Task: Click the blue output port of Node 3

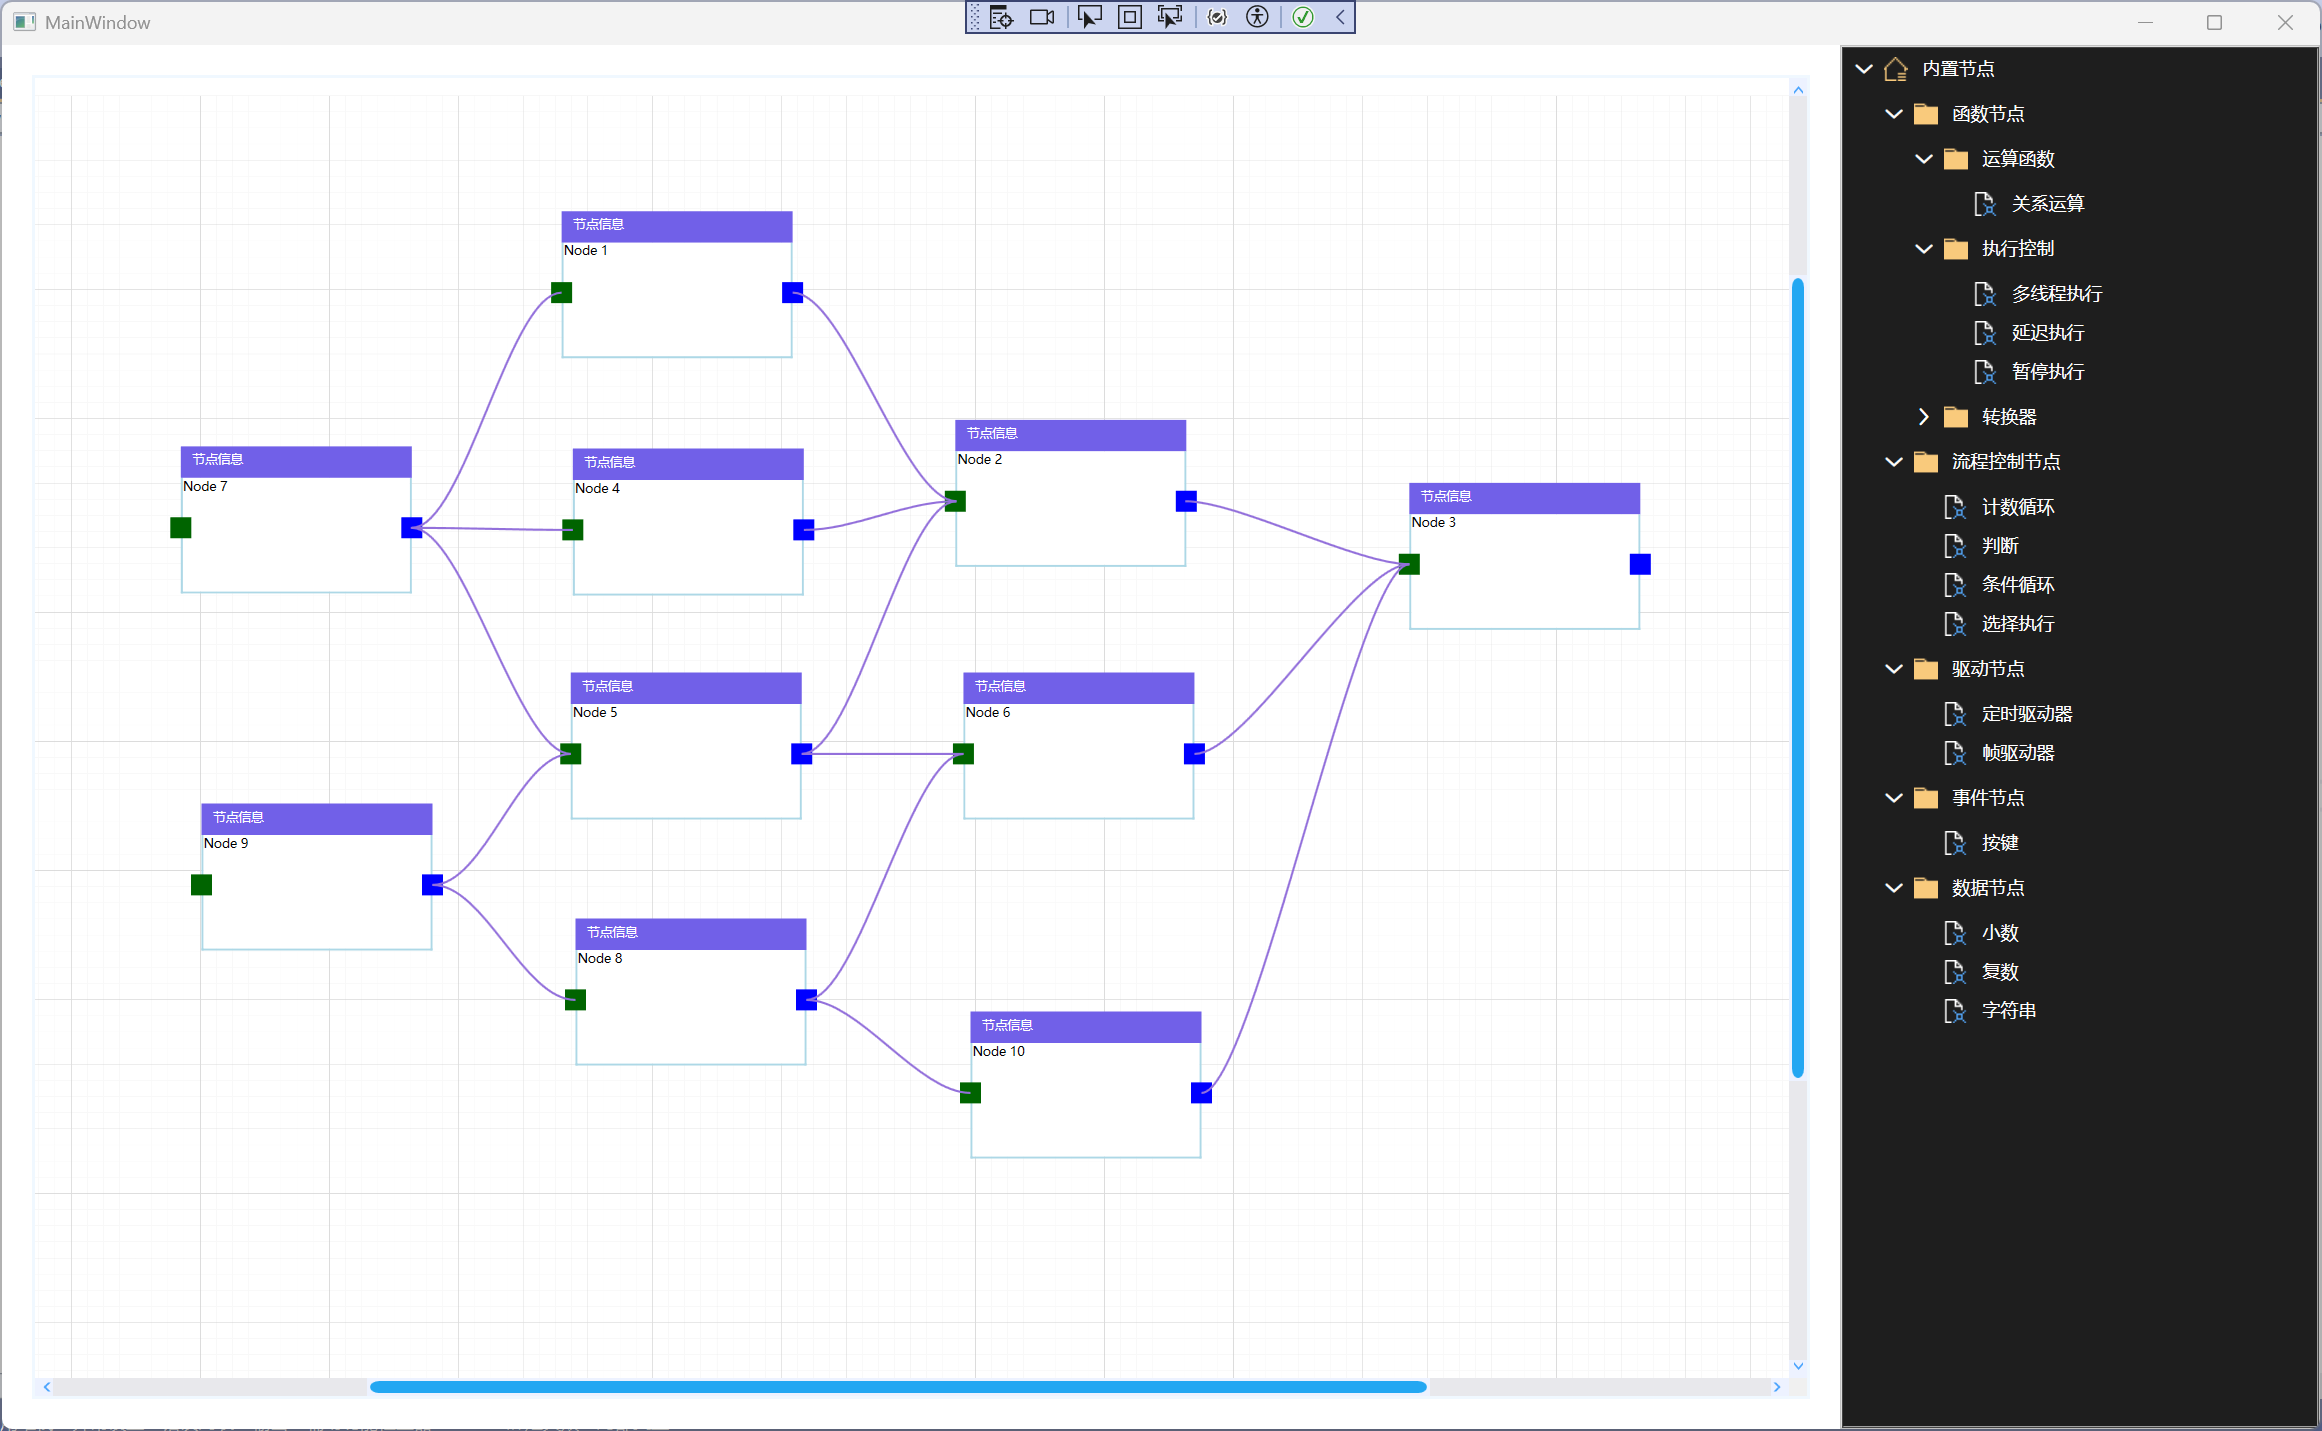Action: coord(1640,565)
